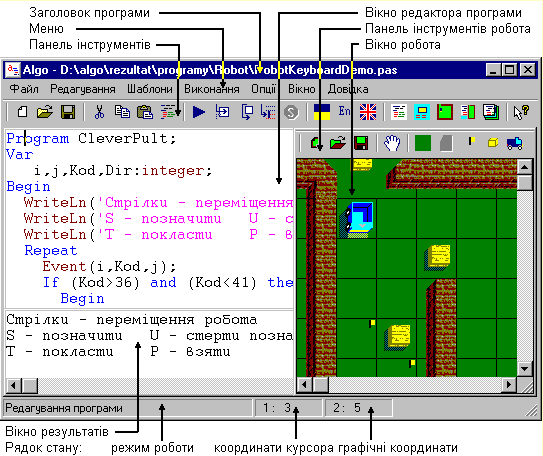Click the yellow box at the top of the field
The image size is (543, 456).
[x=362, y=164]
